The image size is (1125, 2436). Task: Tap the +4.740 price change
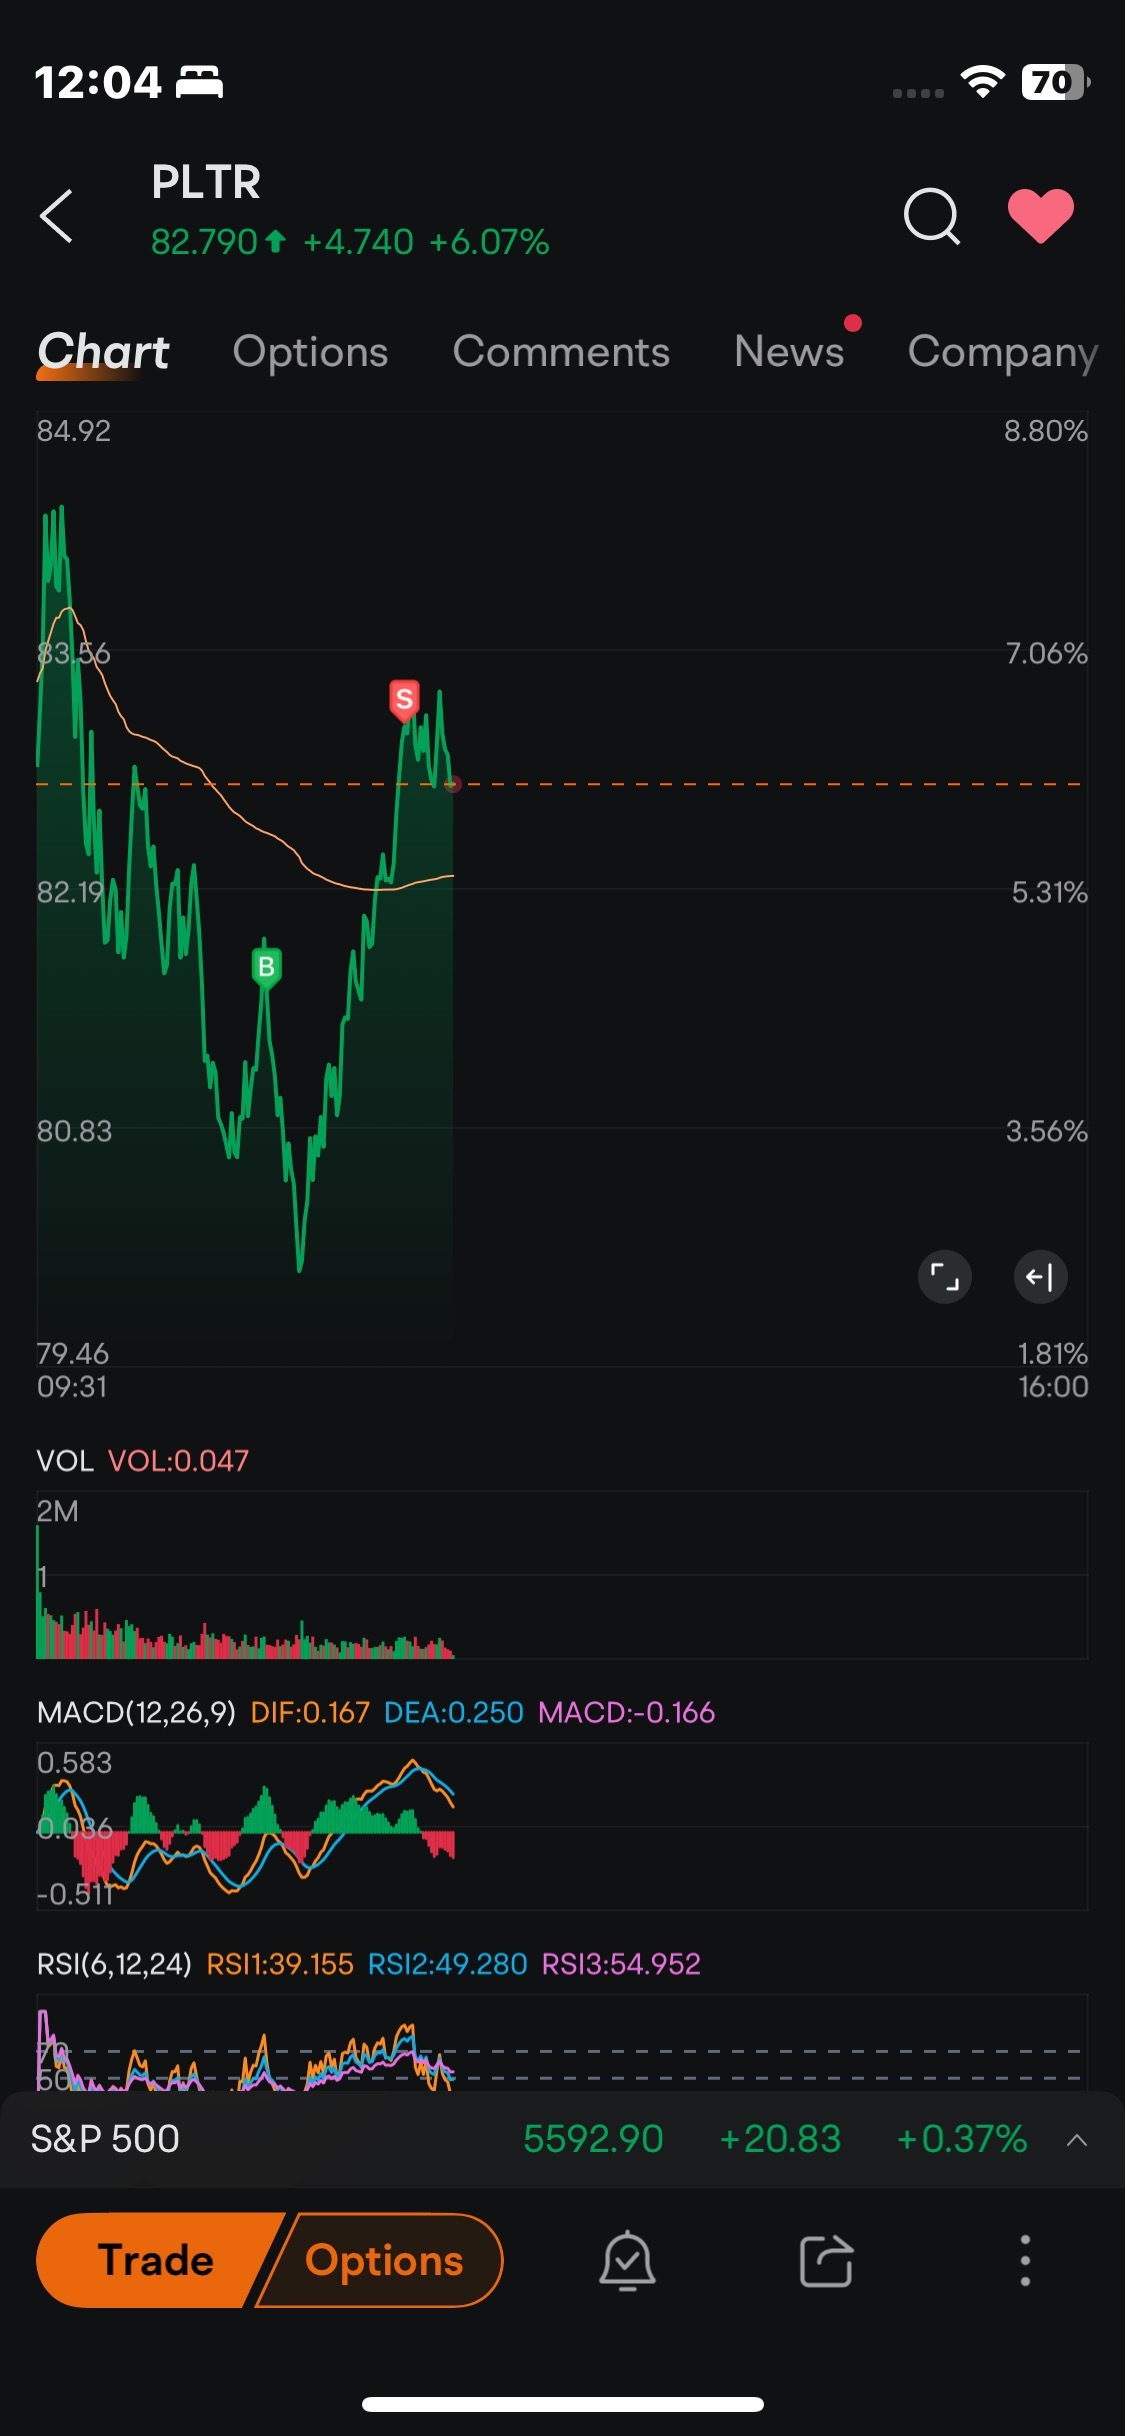(x=358, y=242)
